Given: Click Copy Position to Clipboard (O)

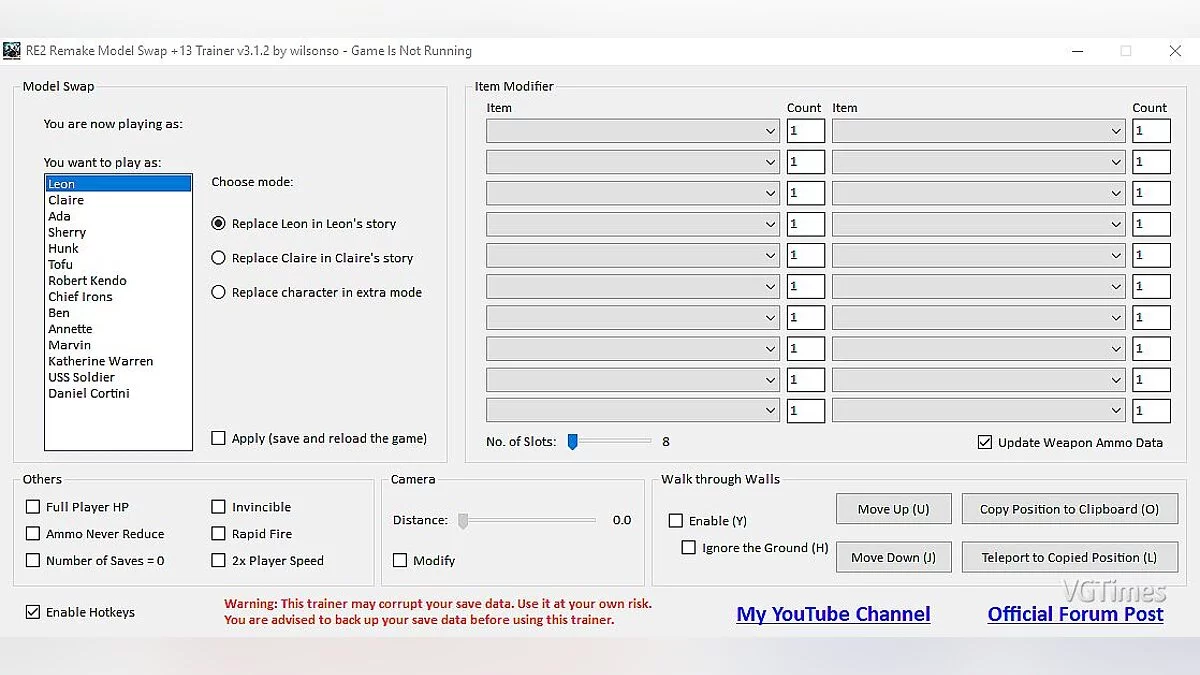Looking at the screenshot, I should click(1069, 509).
